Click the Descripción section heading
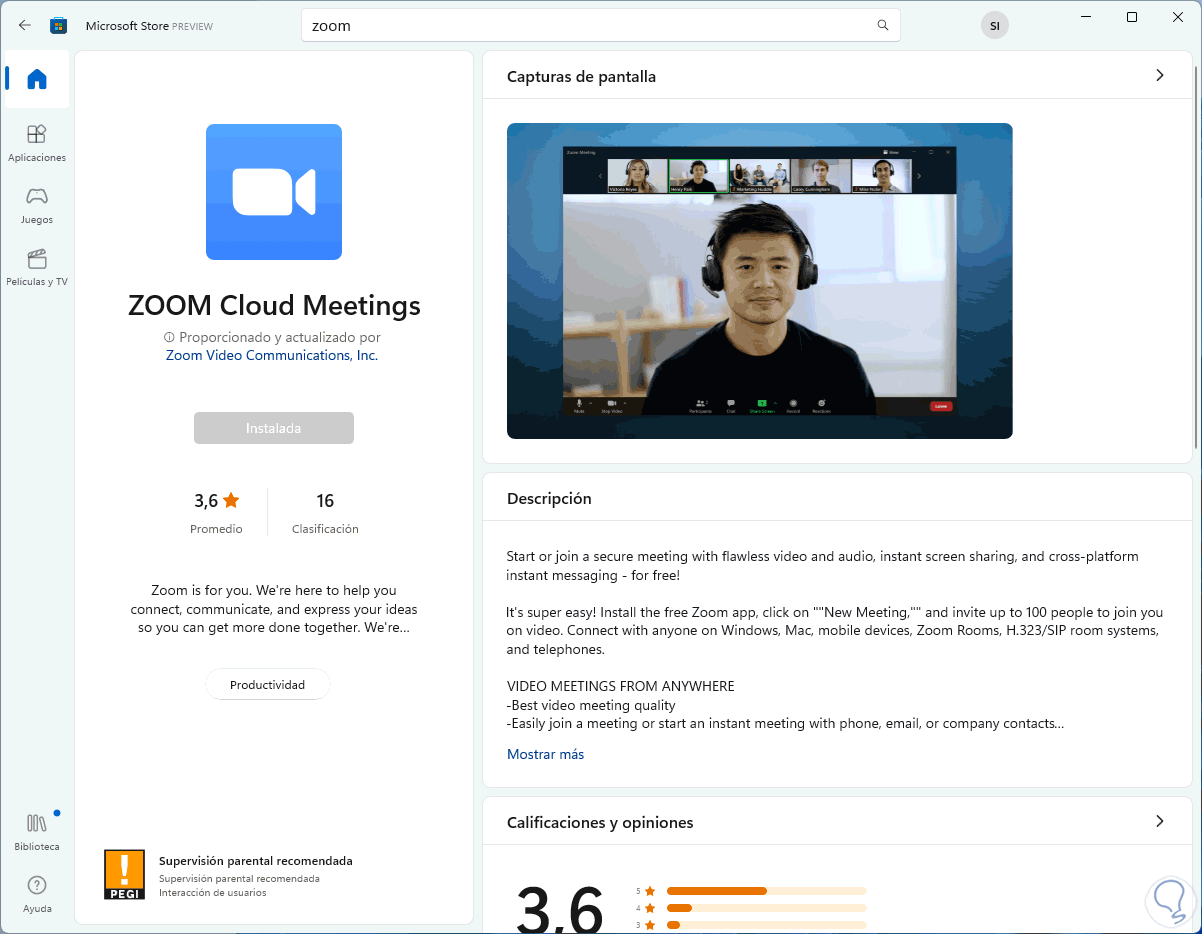Screen dimensions: 1202x934 (x=549, y=498)
